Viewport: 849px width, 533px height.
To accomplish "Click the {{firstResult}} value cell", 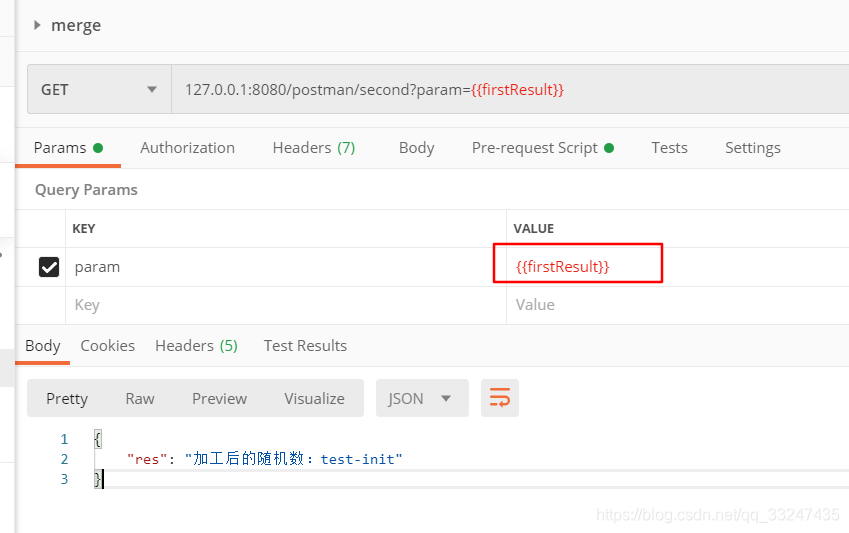I will click(677, 267).
